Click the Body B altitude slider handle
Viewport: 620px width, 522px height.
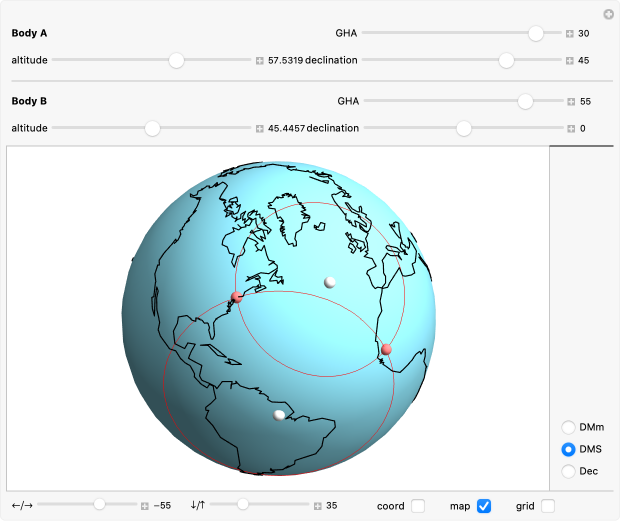coord(152,128)
